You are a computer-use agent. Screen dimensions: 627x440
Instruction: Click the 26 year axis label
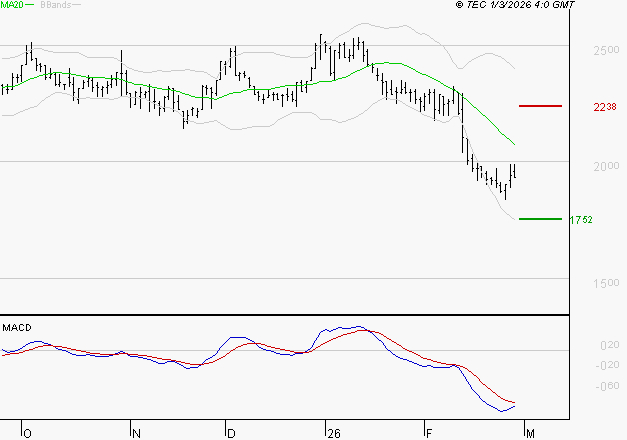pyautogui.click(x=333, y=434)
